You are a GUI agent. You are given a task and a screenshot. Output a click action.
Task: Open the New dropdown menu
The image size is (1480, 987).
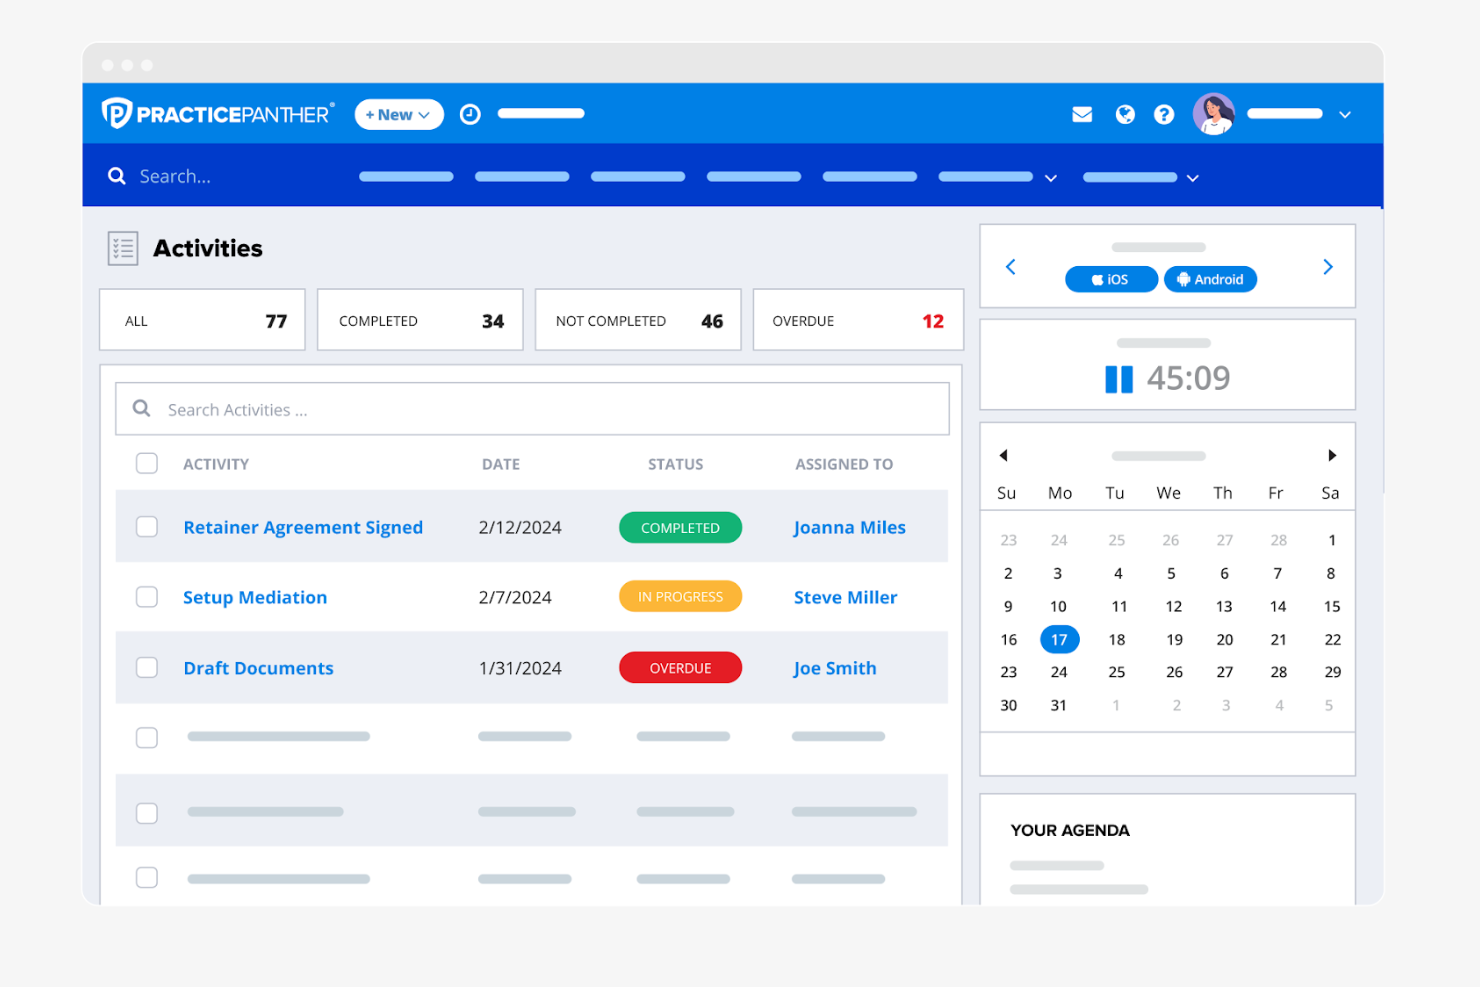point(398,114)
